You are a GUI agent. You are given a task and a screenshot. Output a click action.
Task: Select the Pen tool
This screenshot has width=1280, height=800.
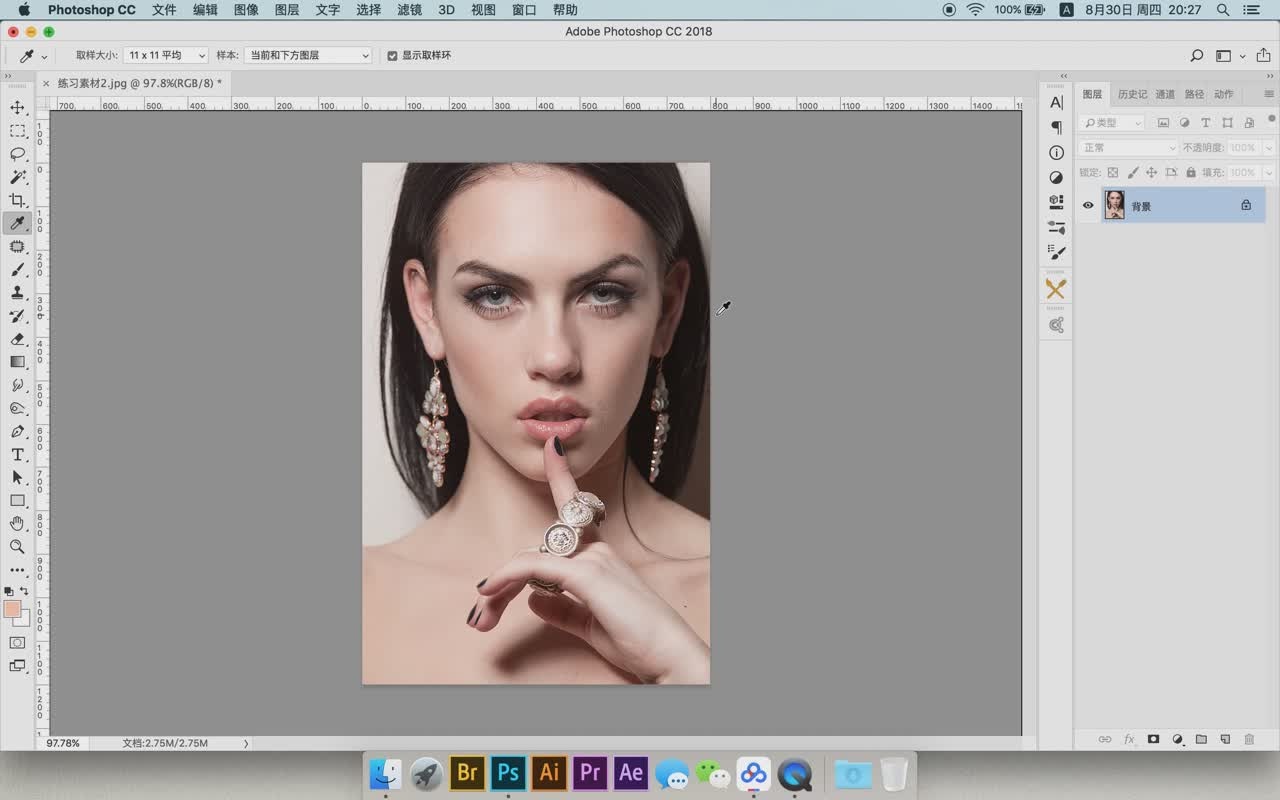(17, 431)
